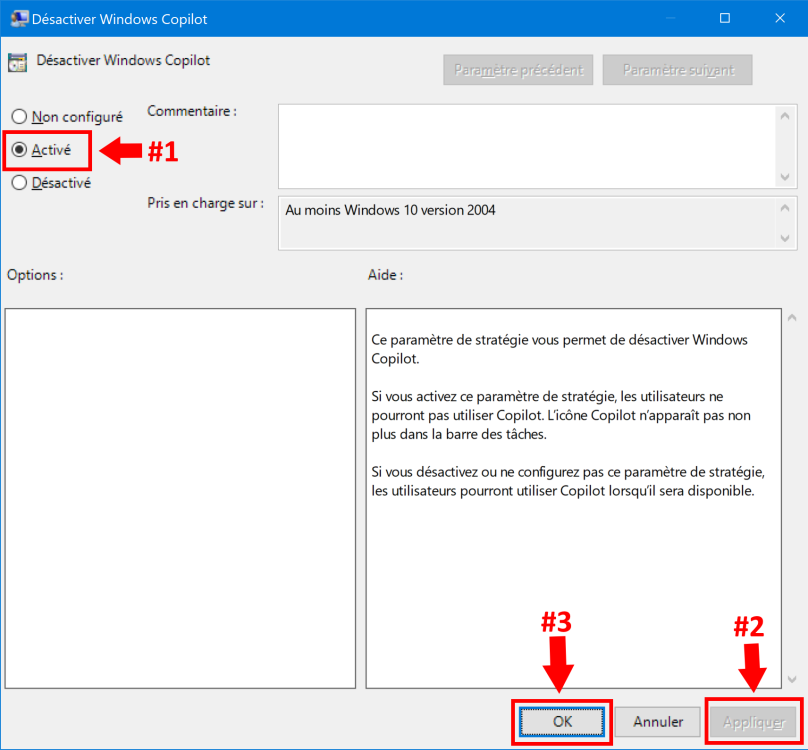Click the 'Options :' label
This screenshot has height=750, width=808.
click(35, 275)
